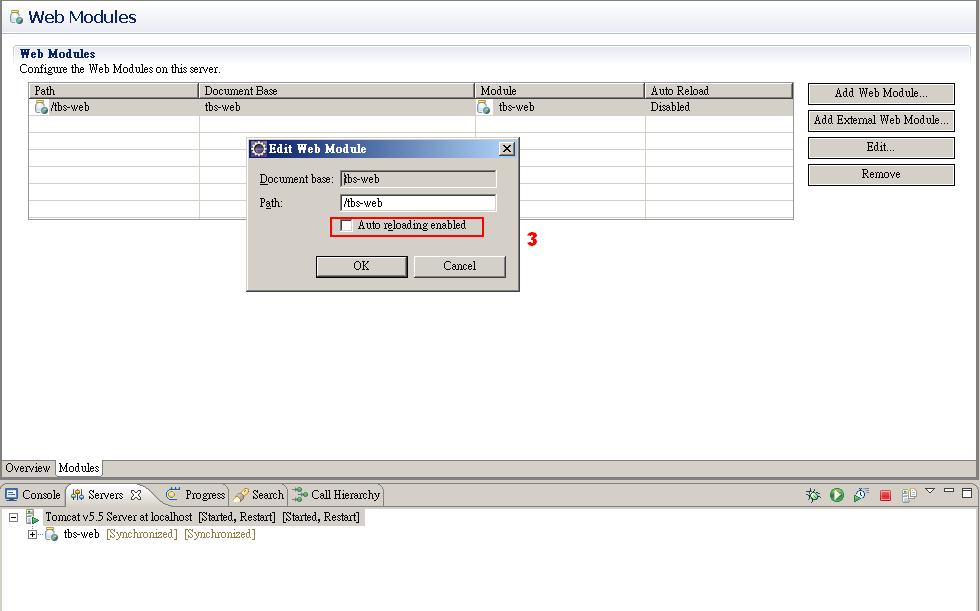Open Edit... for selected web module
This screenshot has height=611, width=980.
[881, 147]
